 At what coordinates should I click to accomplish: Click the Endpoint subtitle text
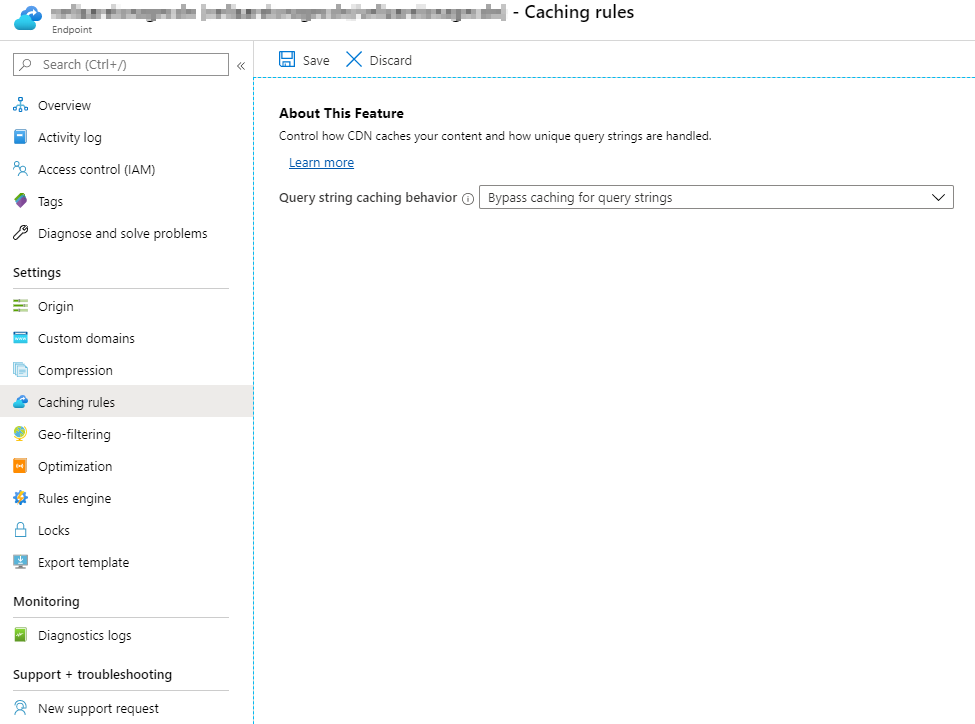click(72, 29)
